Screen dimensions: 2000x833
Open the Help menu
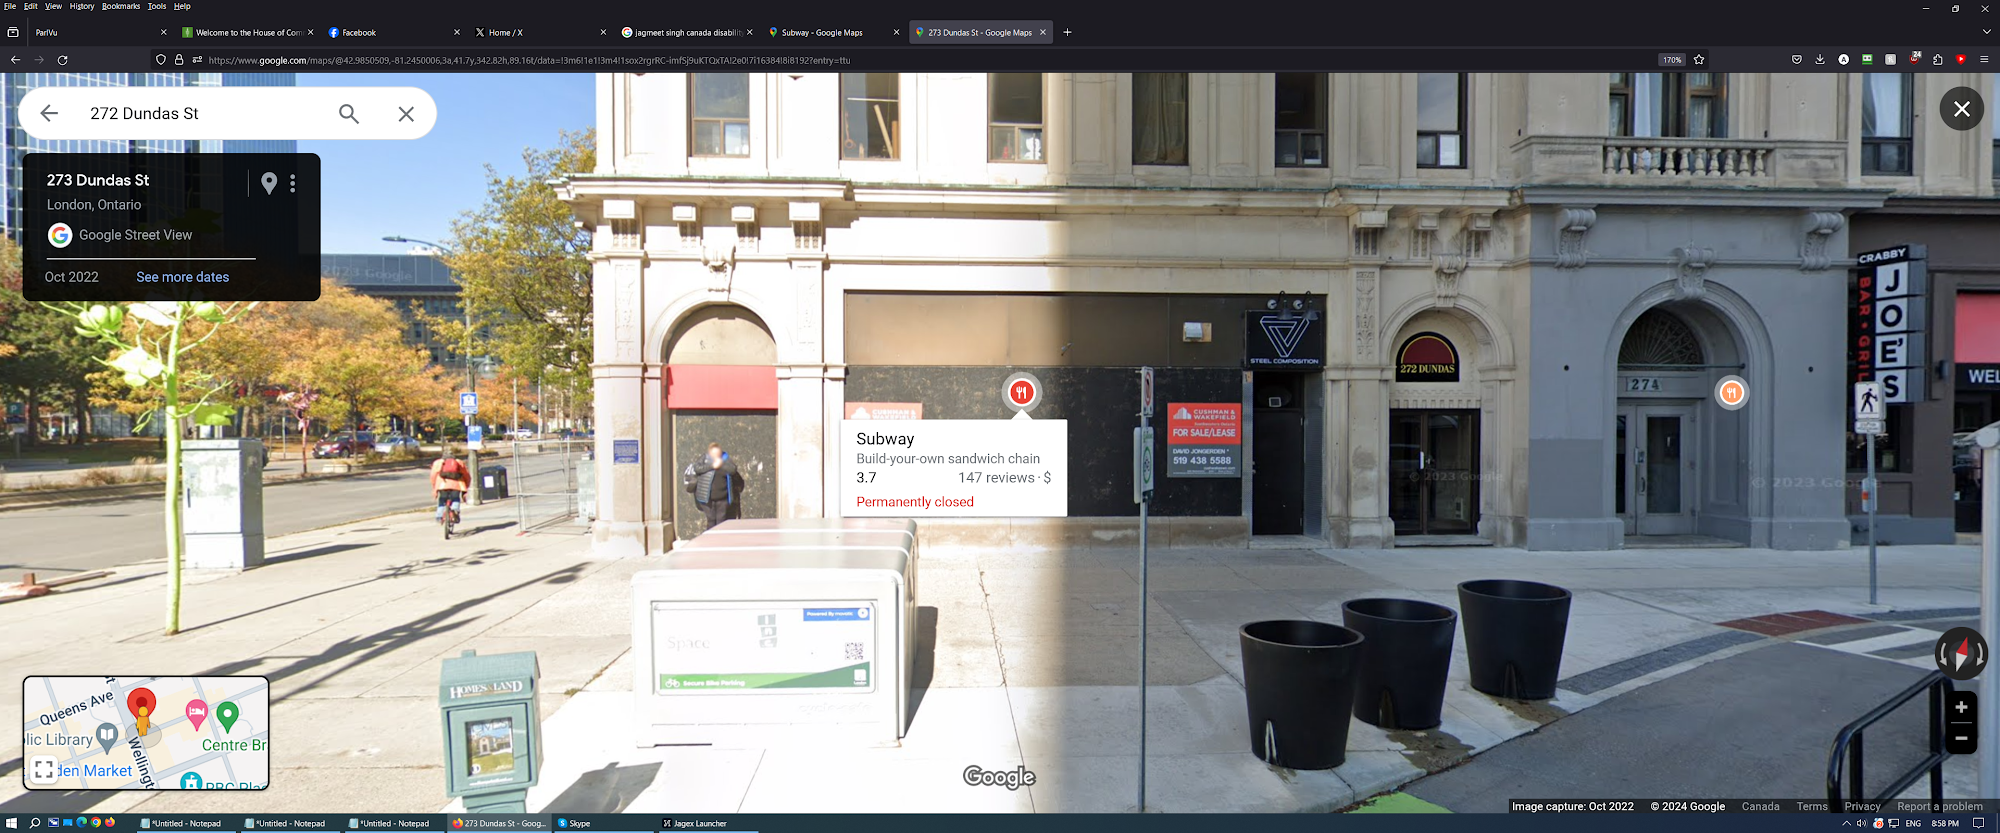182,6
